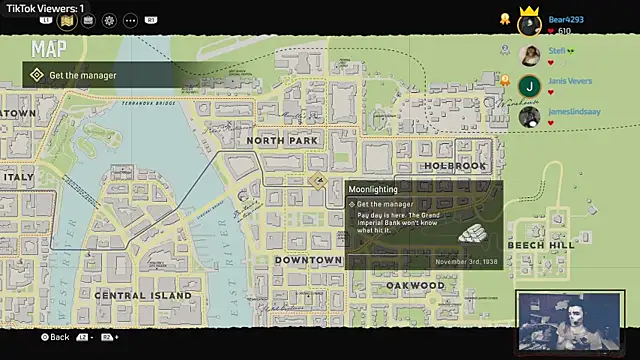
Task: Click the diamond objective icon in banner
Action: 37,75
